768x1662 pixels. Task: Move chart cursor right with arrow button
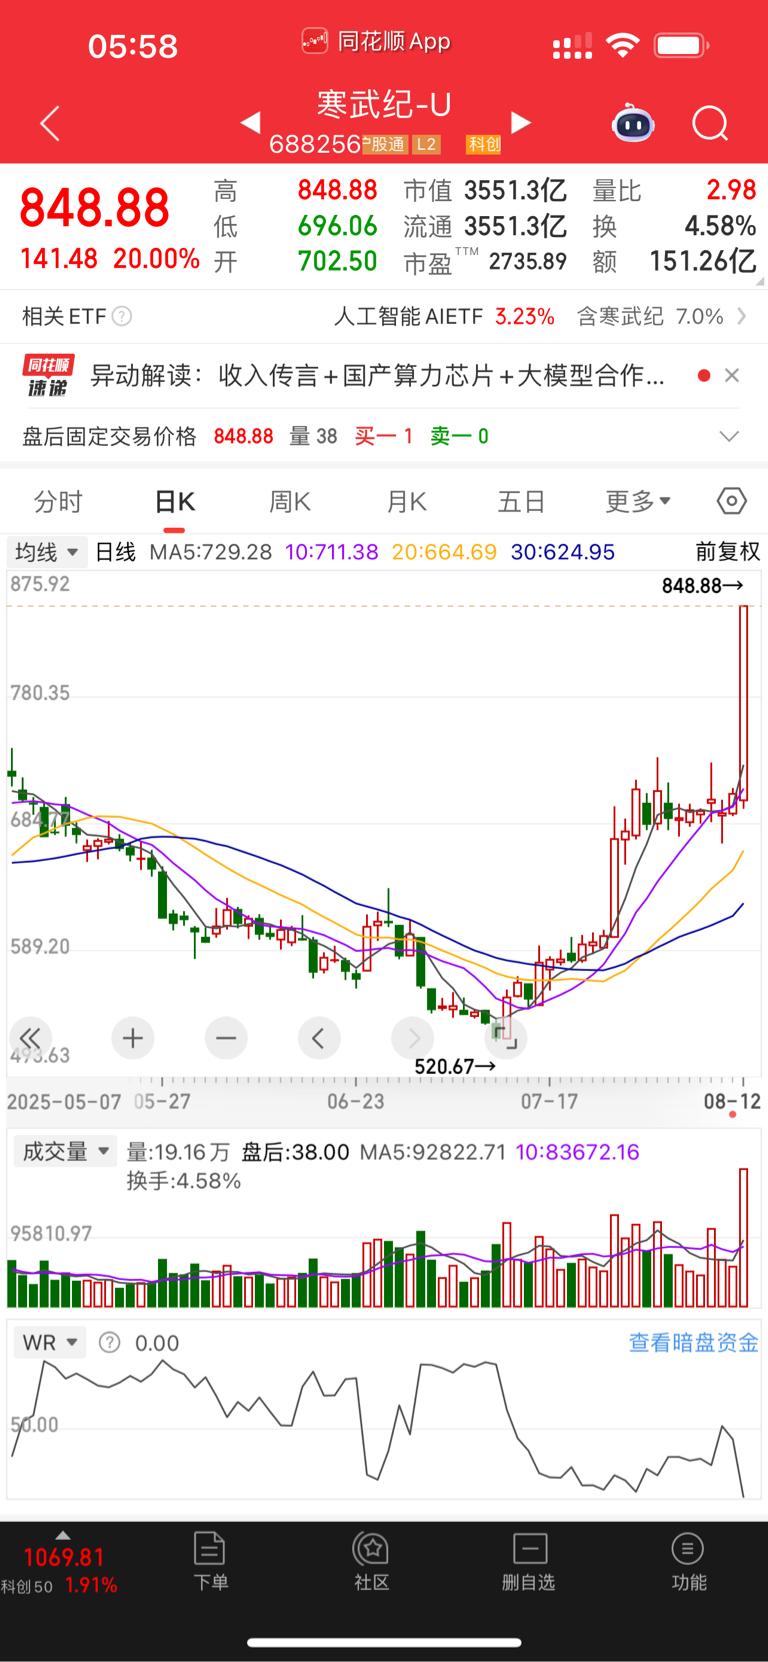(x=413, y=1038)
